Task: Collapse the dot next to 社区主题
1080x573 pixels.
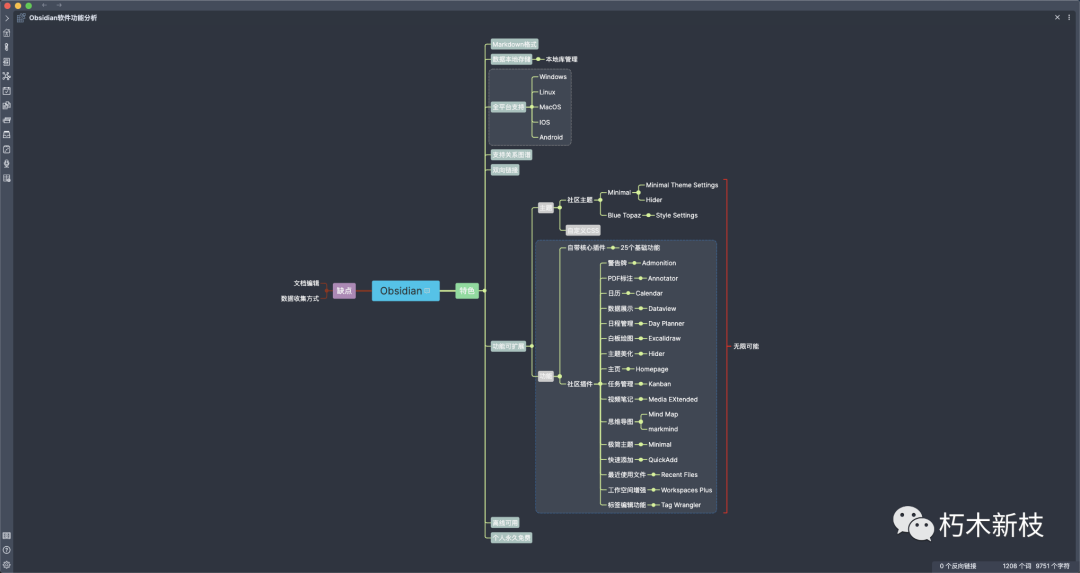Action: click(x=600, y=200)
